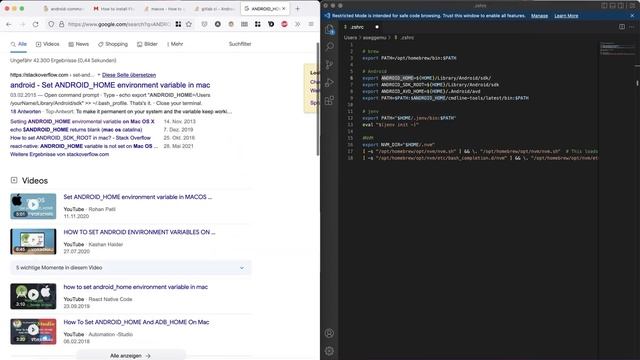Open 'echo $ANDROID_HOME returns blank' link
The image size is (640, 360).
pyautogui.click(x=76, y=130)
